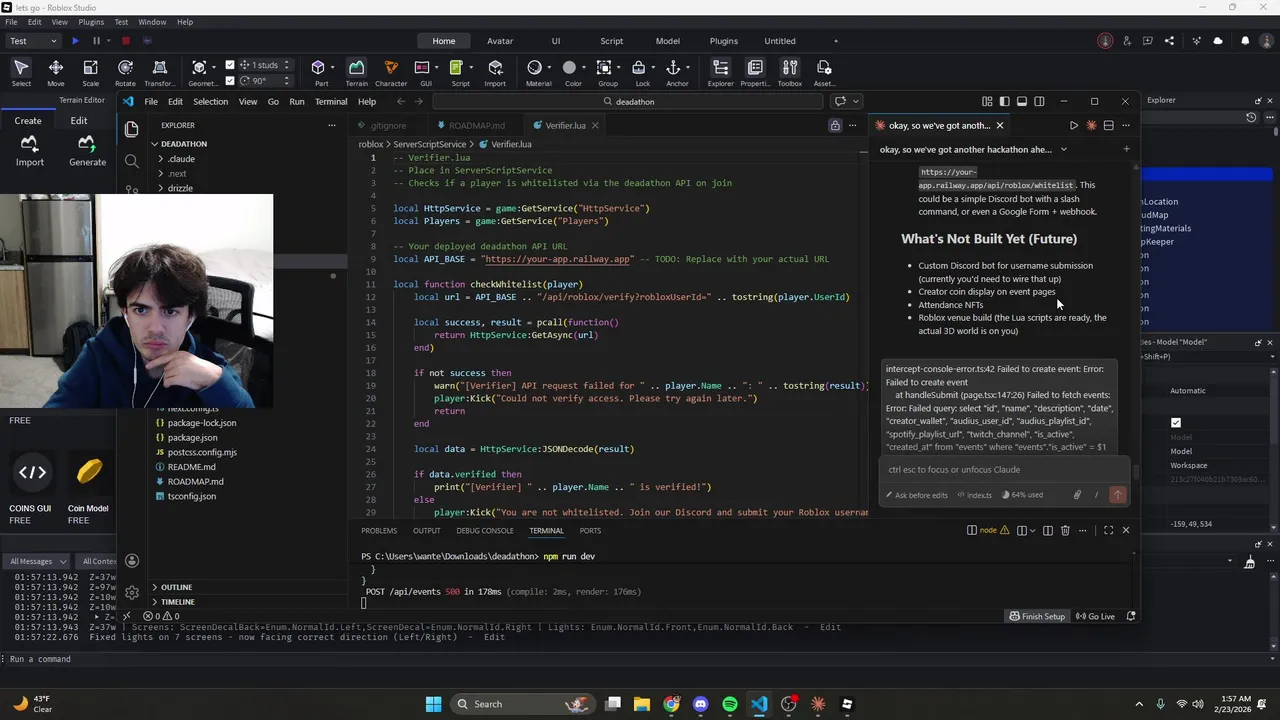Screen dimensions: 1280x720
Task: Start a new Claude chat with plus icon
Action: (1126, 149)
